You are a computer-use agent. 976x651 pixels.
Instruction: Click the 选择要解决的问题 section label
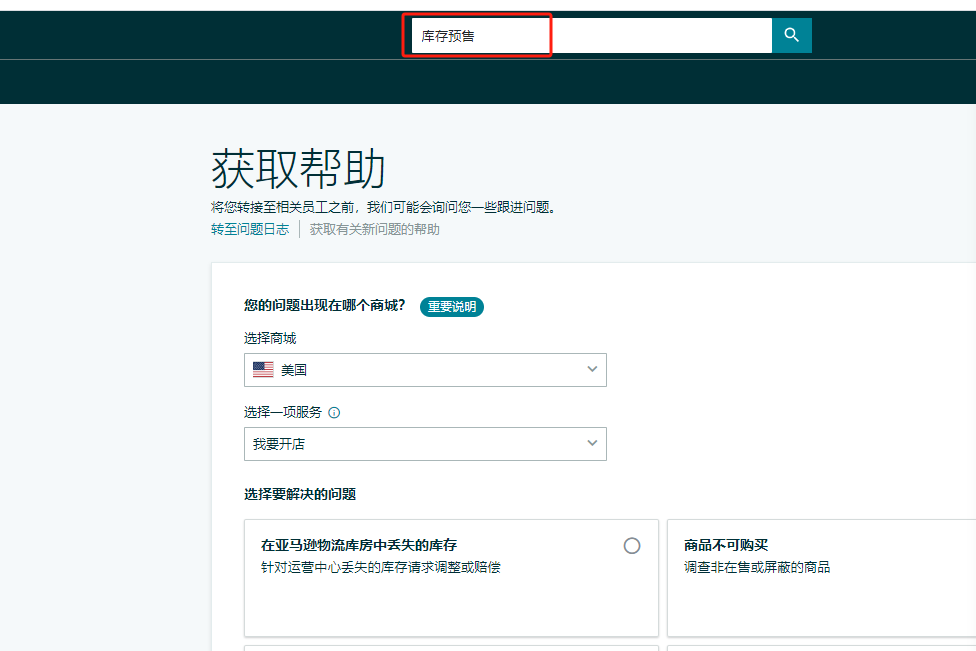pos(300,494)
